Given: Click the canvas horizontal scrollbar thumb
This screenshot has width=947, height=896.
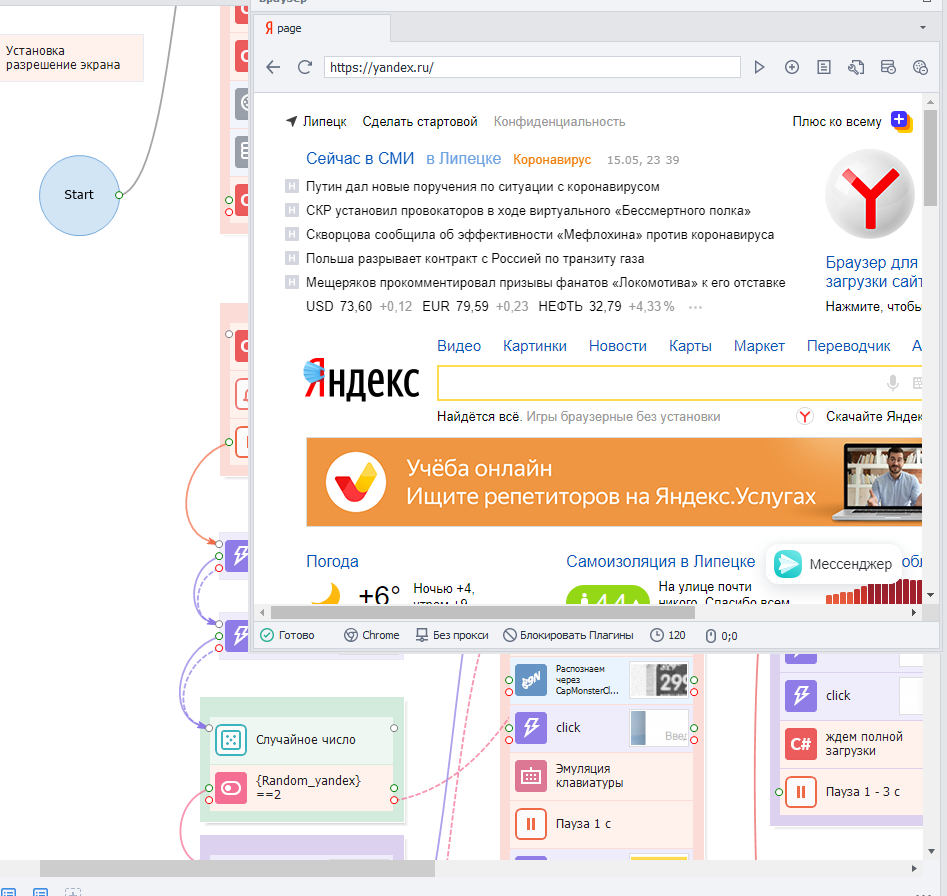Looking at the screenshot, I should [237, 868].
